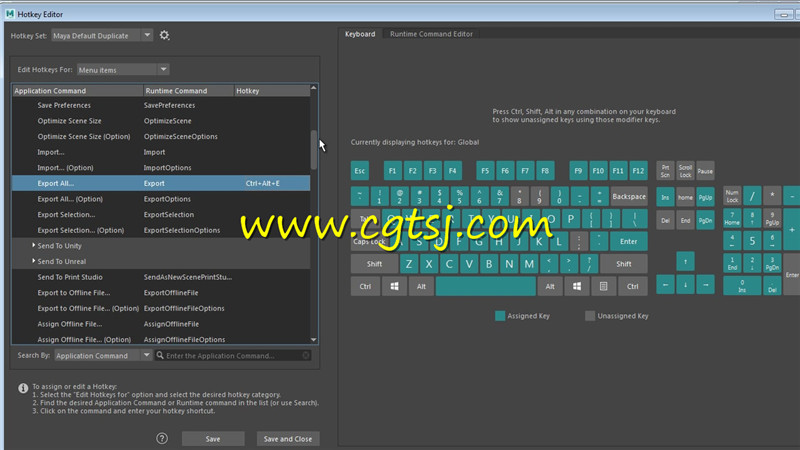Expand the Send To Unity group

34,245
